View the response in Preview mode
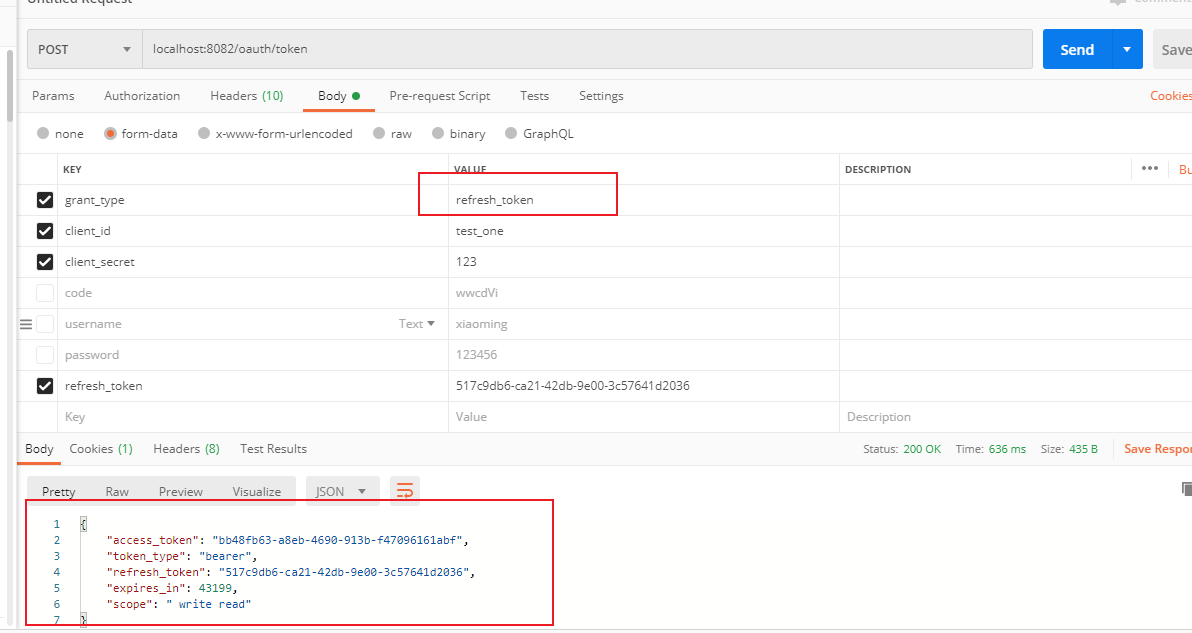Viewport: 1192px width, 633px height. [x=180, y=490]
